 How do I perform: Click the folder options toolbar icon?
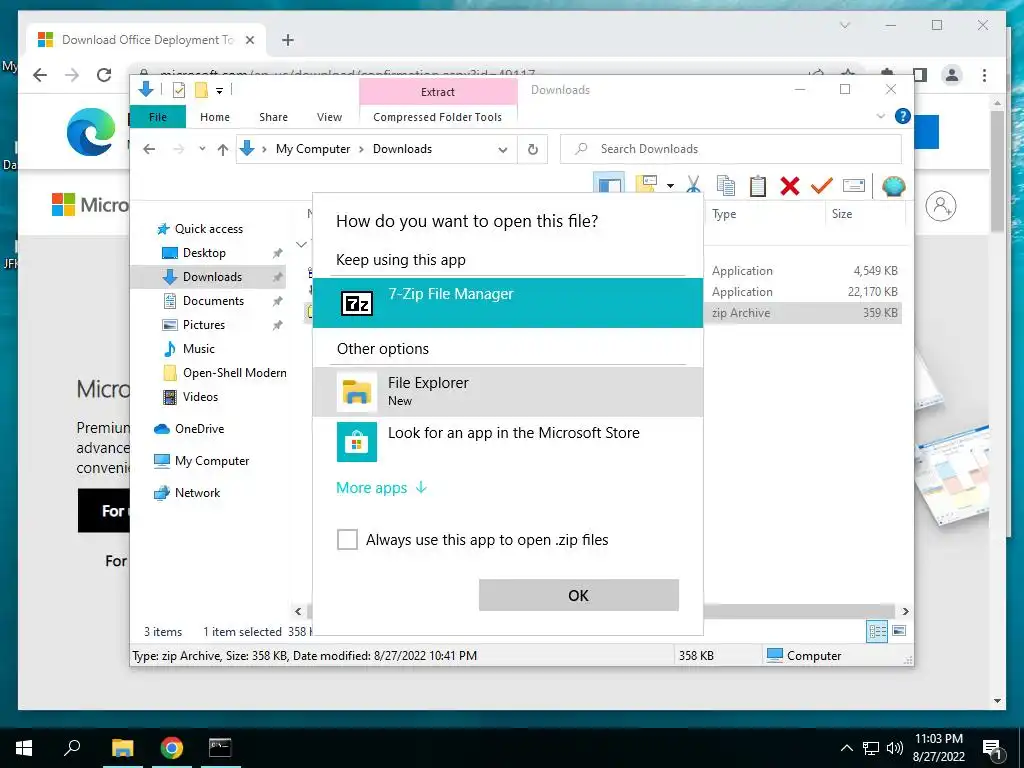pyautogui.click(x=646, y=184)
